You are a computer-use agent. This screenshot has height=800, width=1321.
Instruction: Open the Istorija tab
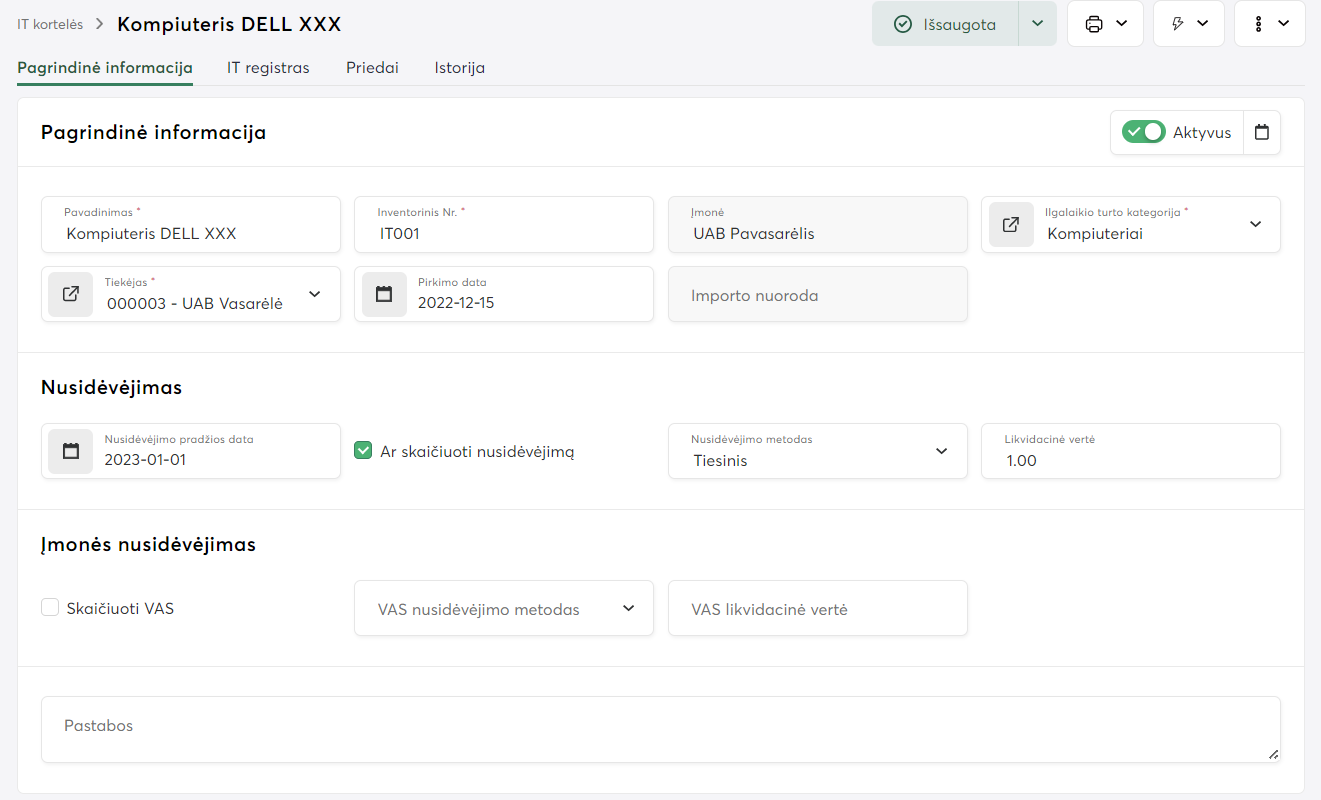[459, 68]
